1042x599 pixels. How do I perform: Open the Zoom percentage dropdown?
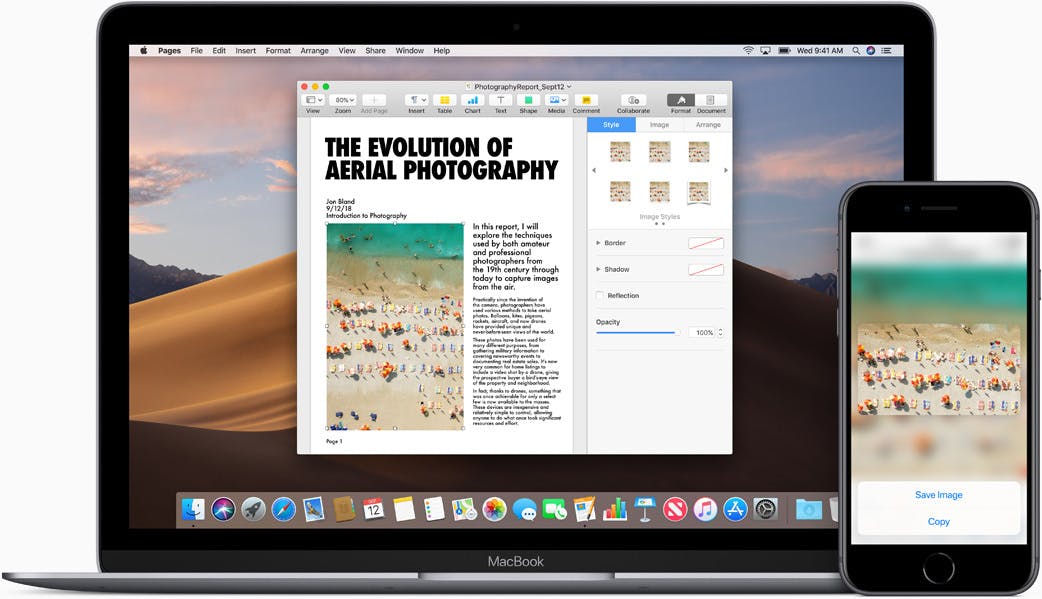tap(344, 100)
